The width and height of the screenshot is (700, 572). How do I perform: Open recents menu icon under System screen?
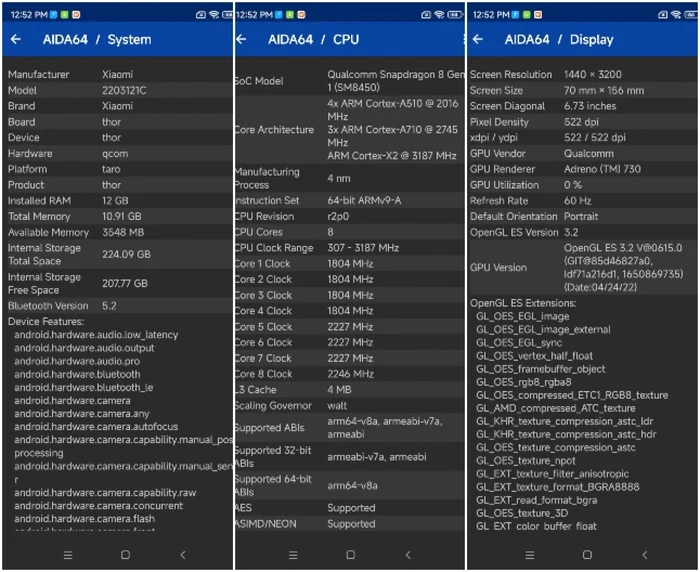(68, 554)
